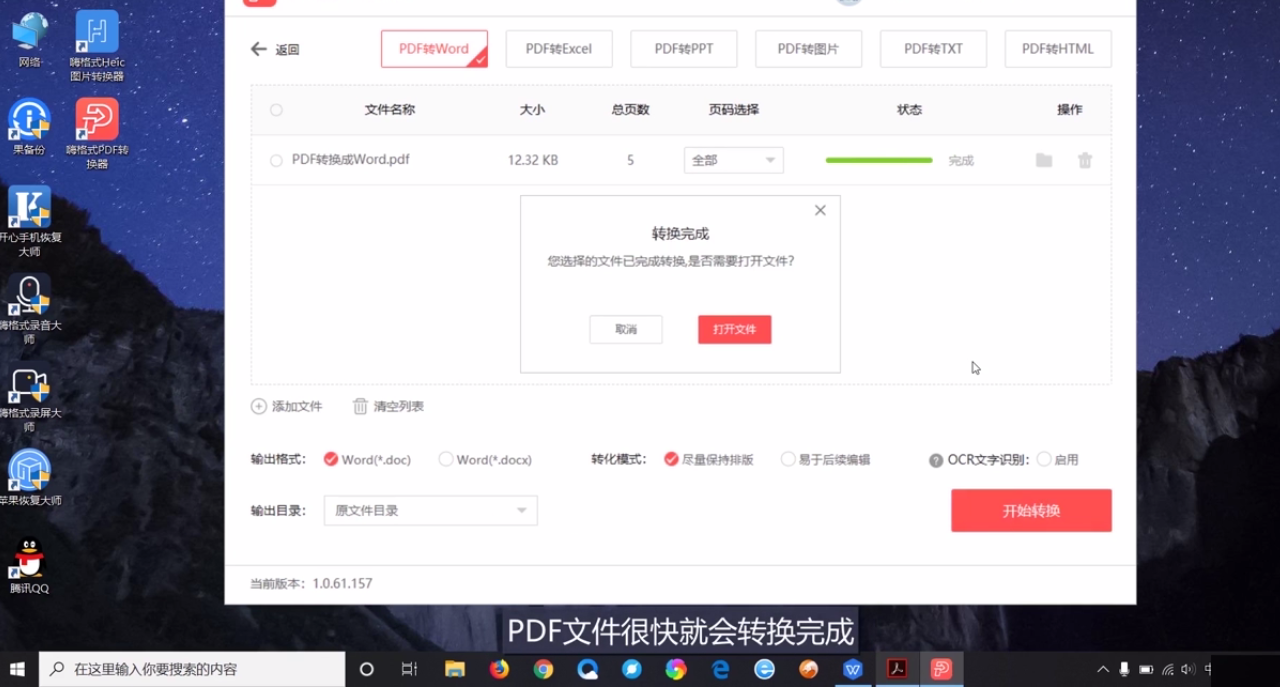The image size is (1280, 687).
Task: Click the OCR文字识别 help question icon
Action: 936,461
